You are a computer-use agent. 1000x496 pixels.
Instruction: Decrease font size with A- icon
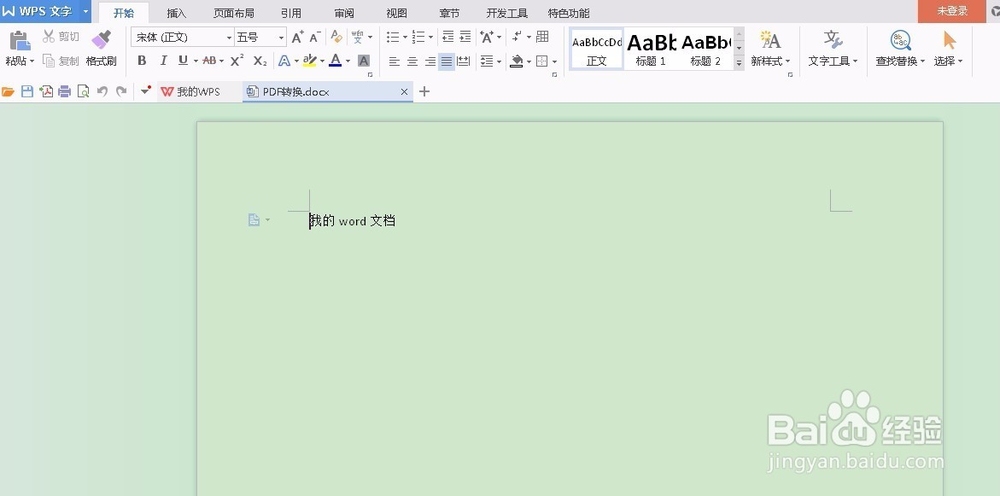pyautogui.click(x=315, y=38)
